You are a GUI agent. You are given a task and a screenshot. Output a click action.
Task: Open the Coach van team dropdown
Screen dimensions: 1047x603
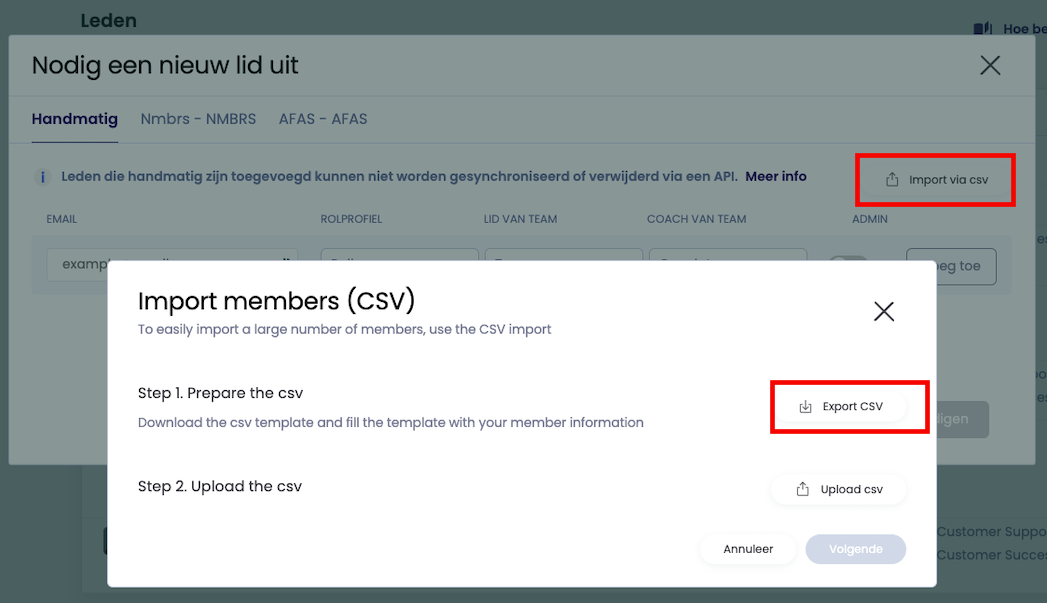727,257
